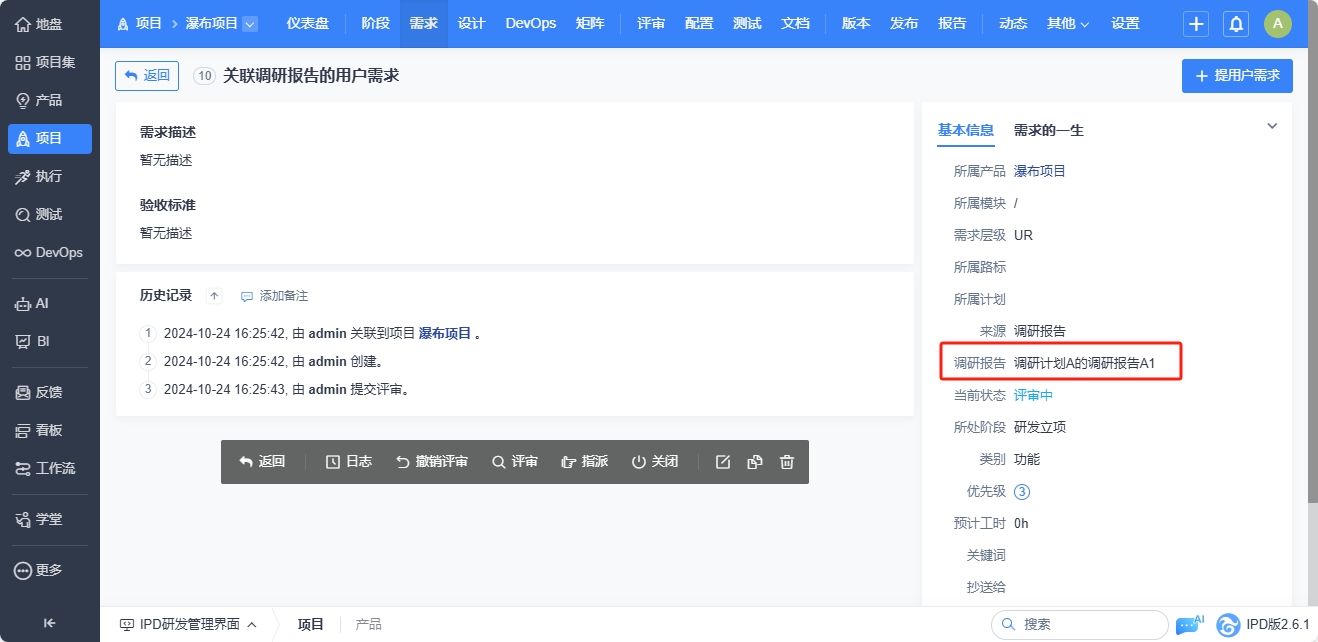1318x642 pixels.
Task: Click the plus quick-create icon in header
Action: pos(1196,24)
